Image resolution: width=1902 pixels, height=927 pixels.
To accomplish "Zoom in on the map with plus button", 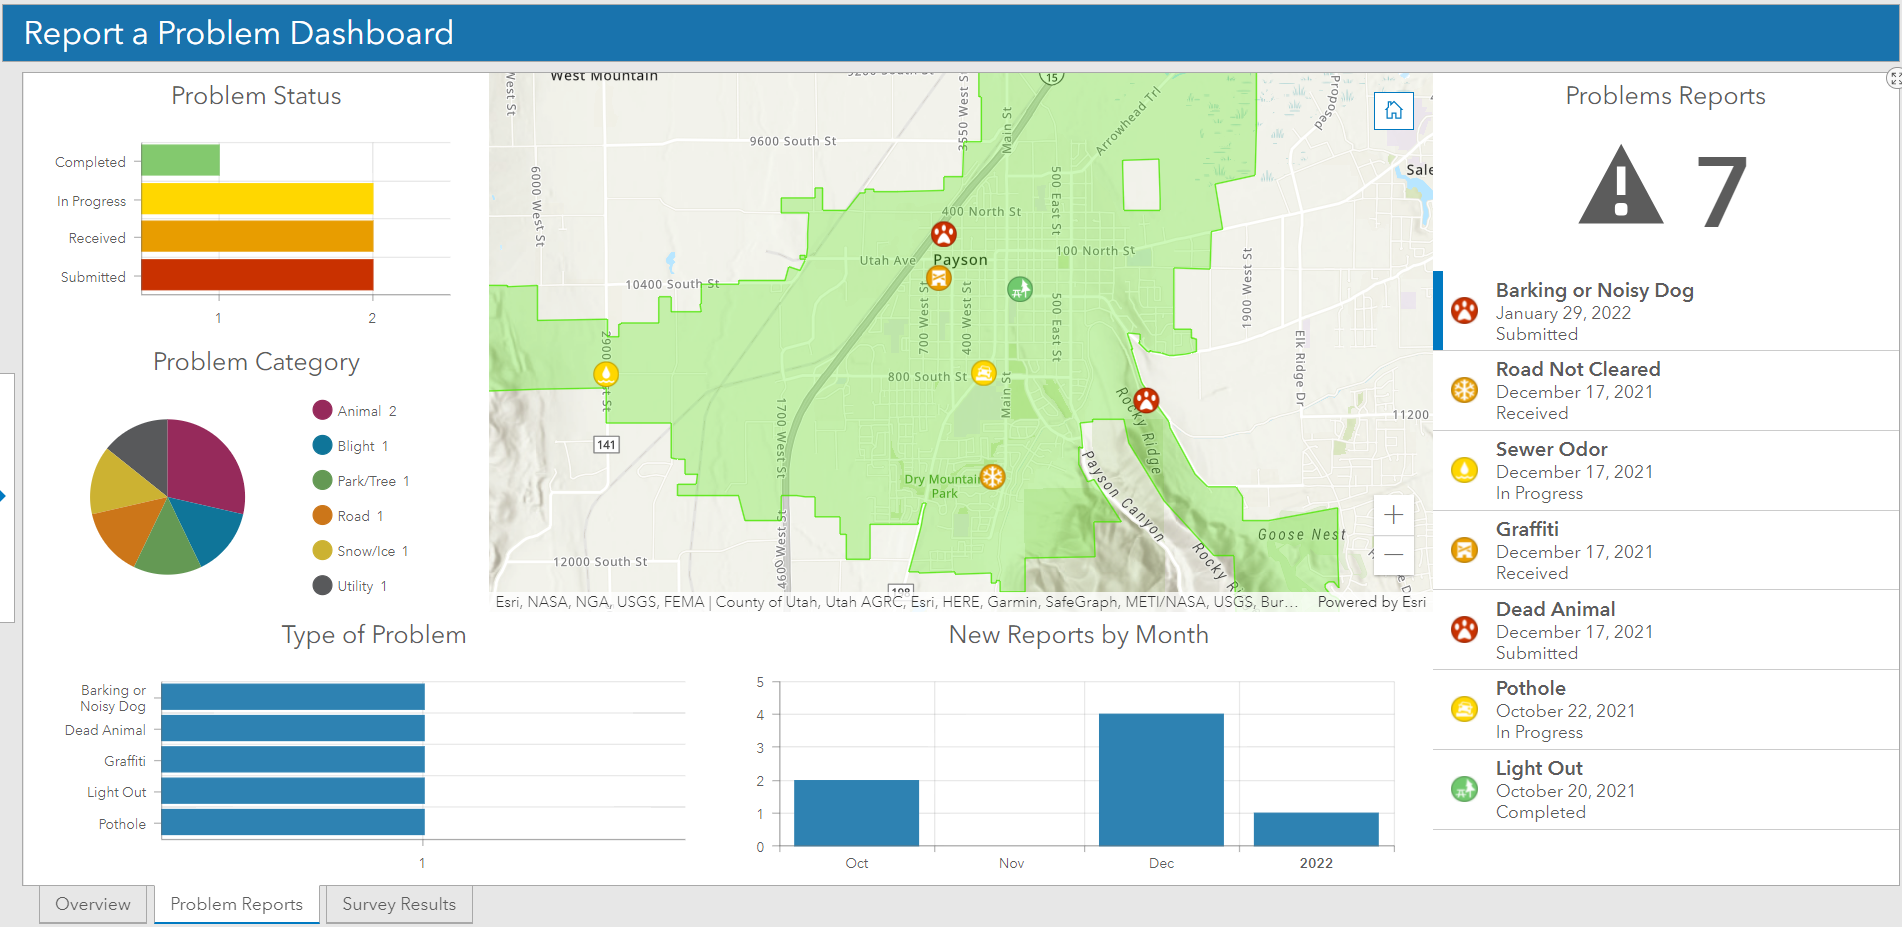I will point(1394,515).
